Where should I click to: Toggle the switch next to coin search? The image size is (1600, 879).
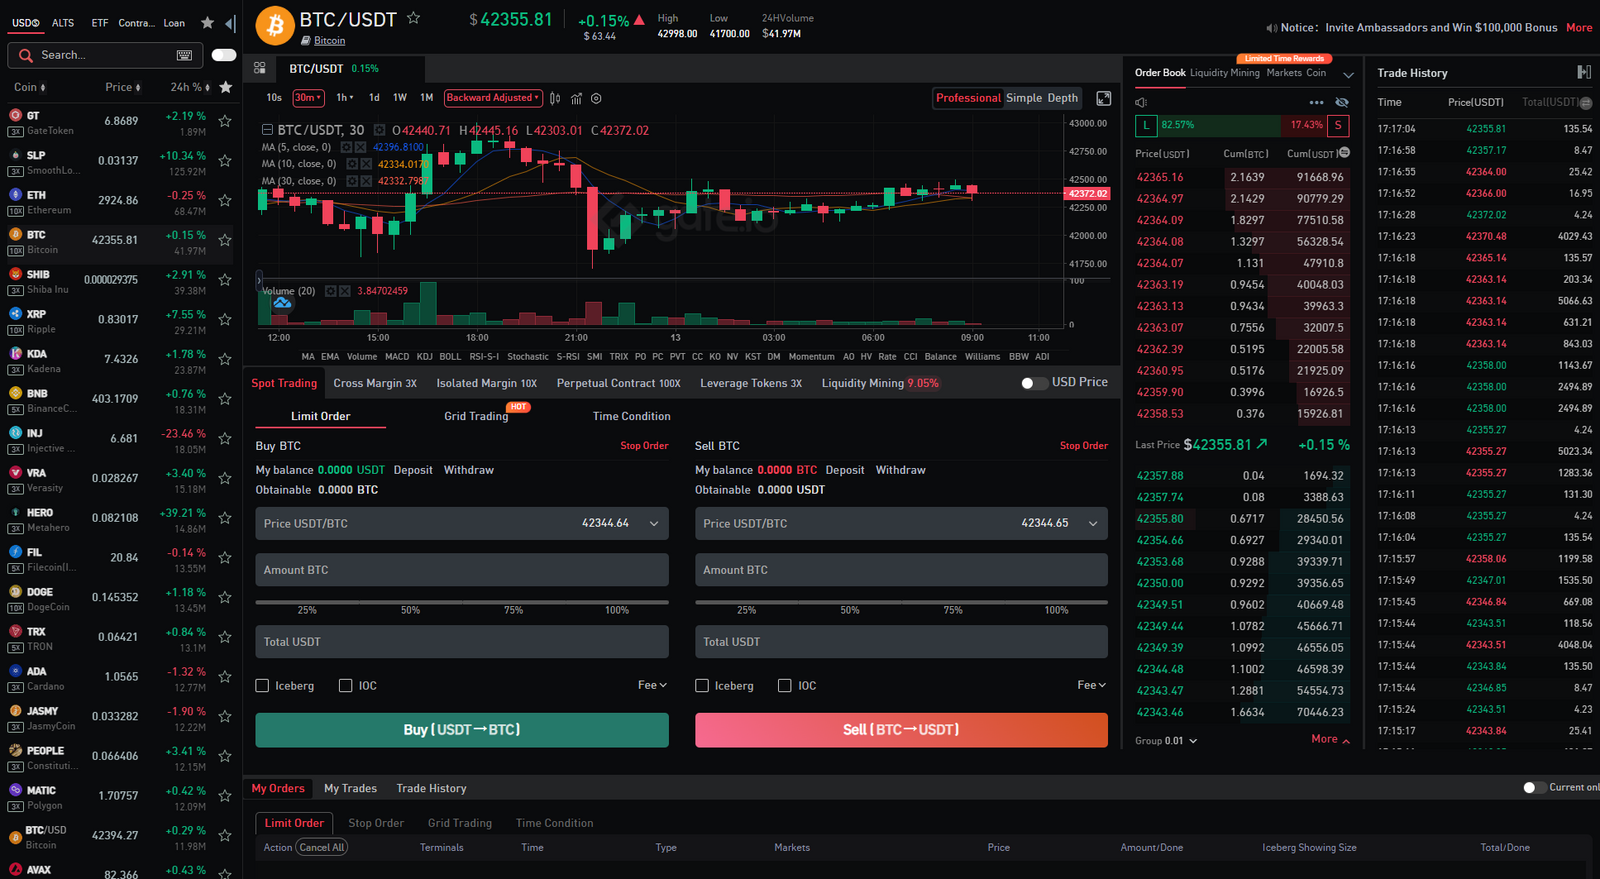click(224, 55)
